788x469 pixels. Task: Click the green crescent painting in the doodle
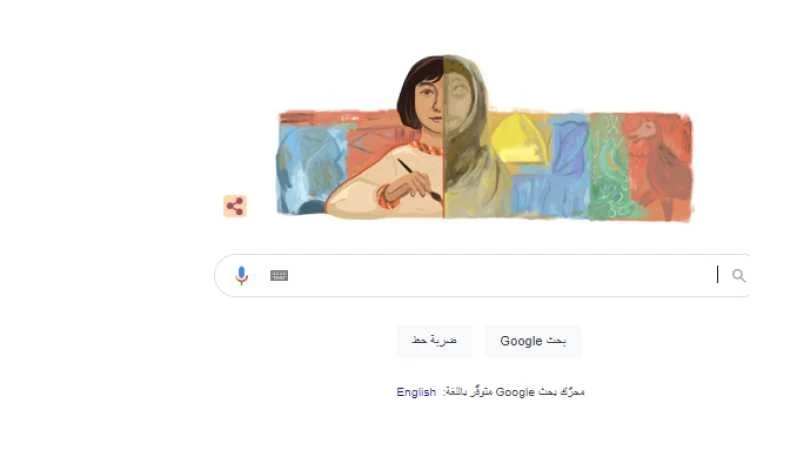point(607,166)
